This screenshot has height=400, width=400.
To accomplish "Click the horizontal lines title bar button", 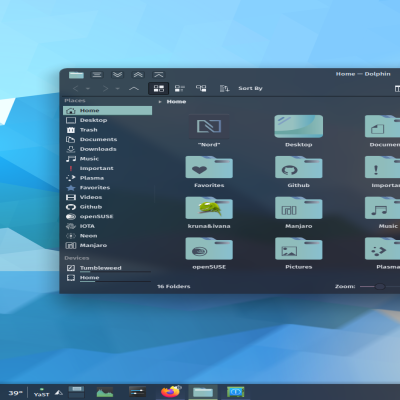I will pos(97,75).
